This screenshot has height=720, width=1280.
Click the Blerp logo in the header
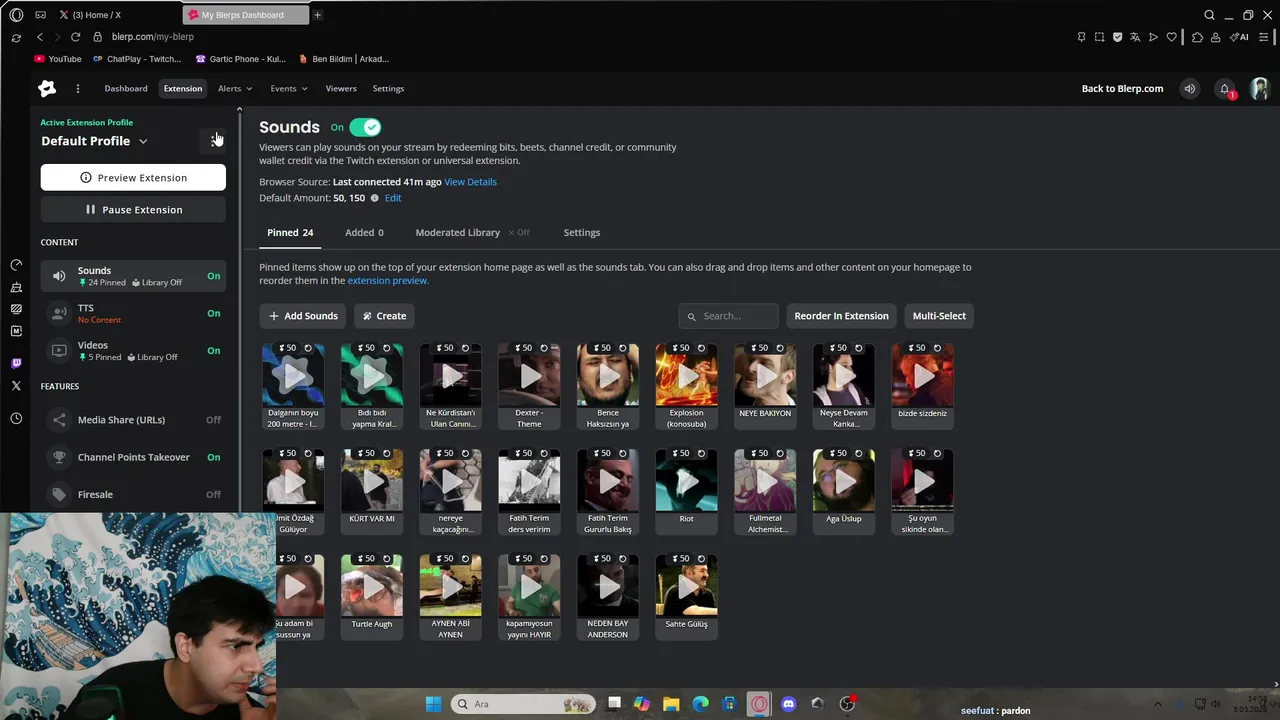(47, 88)
